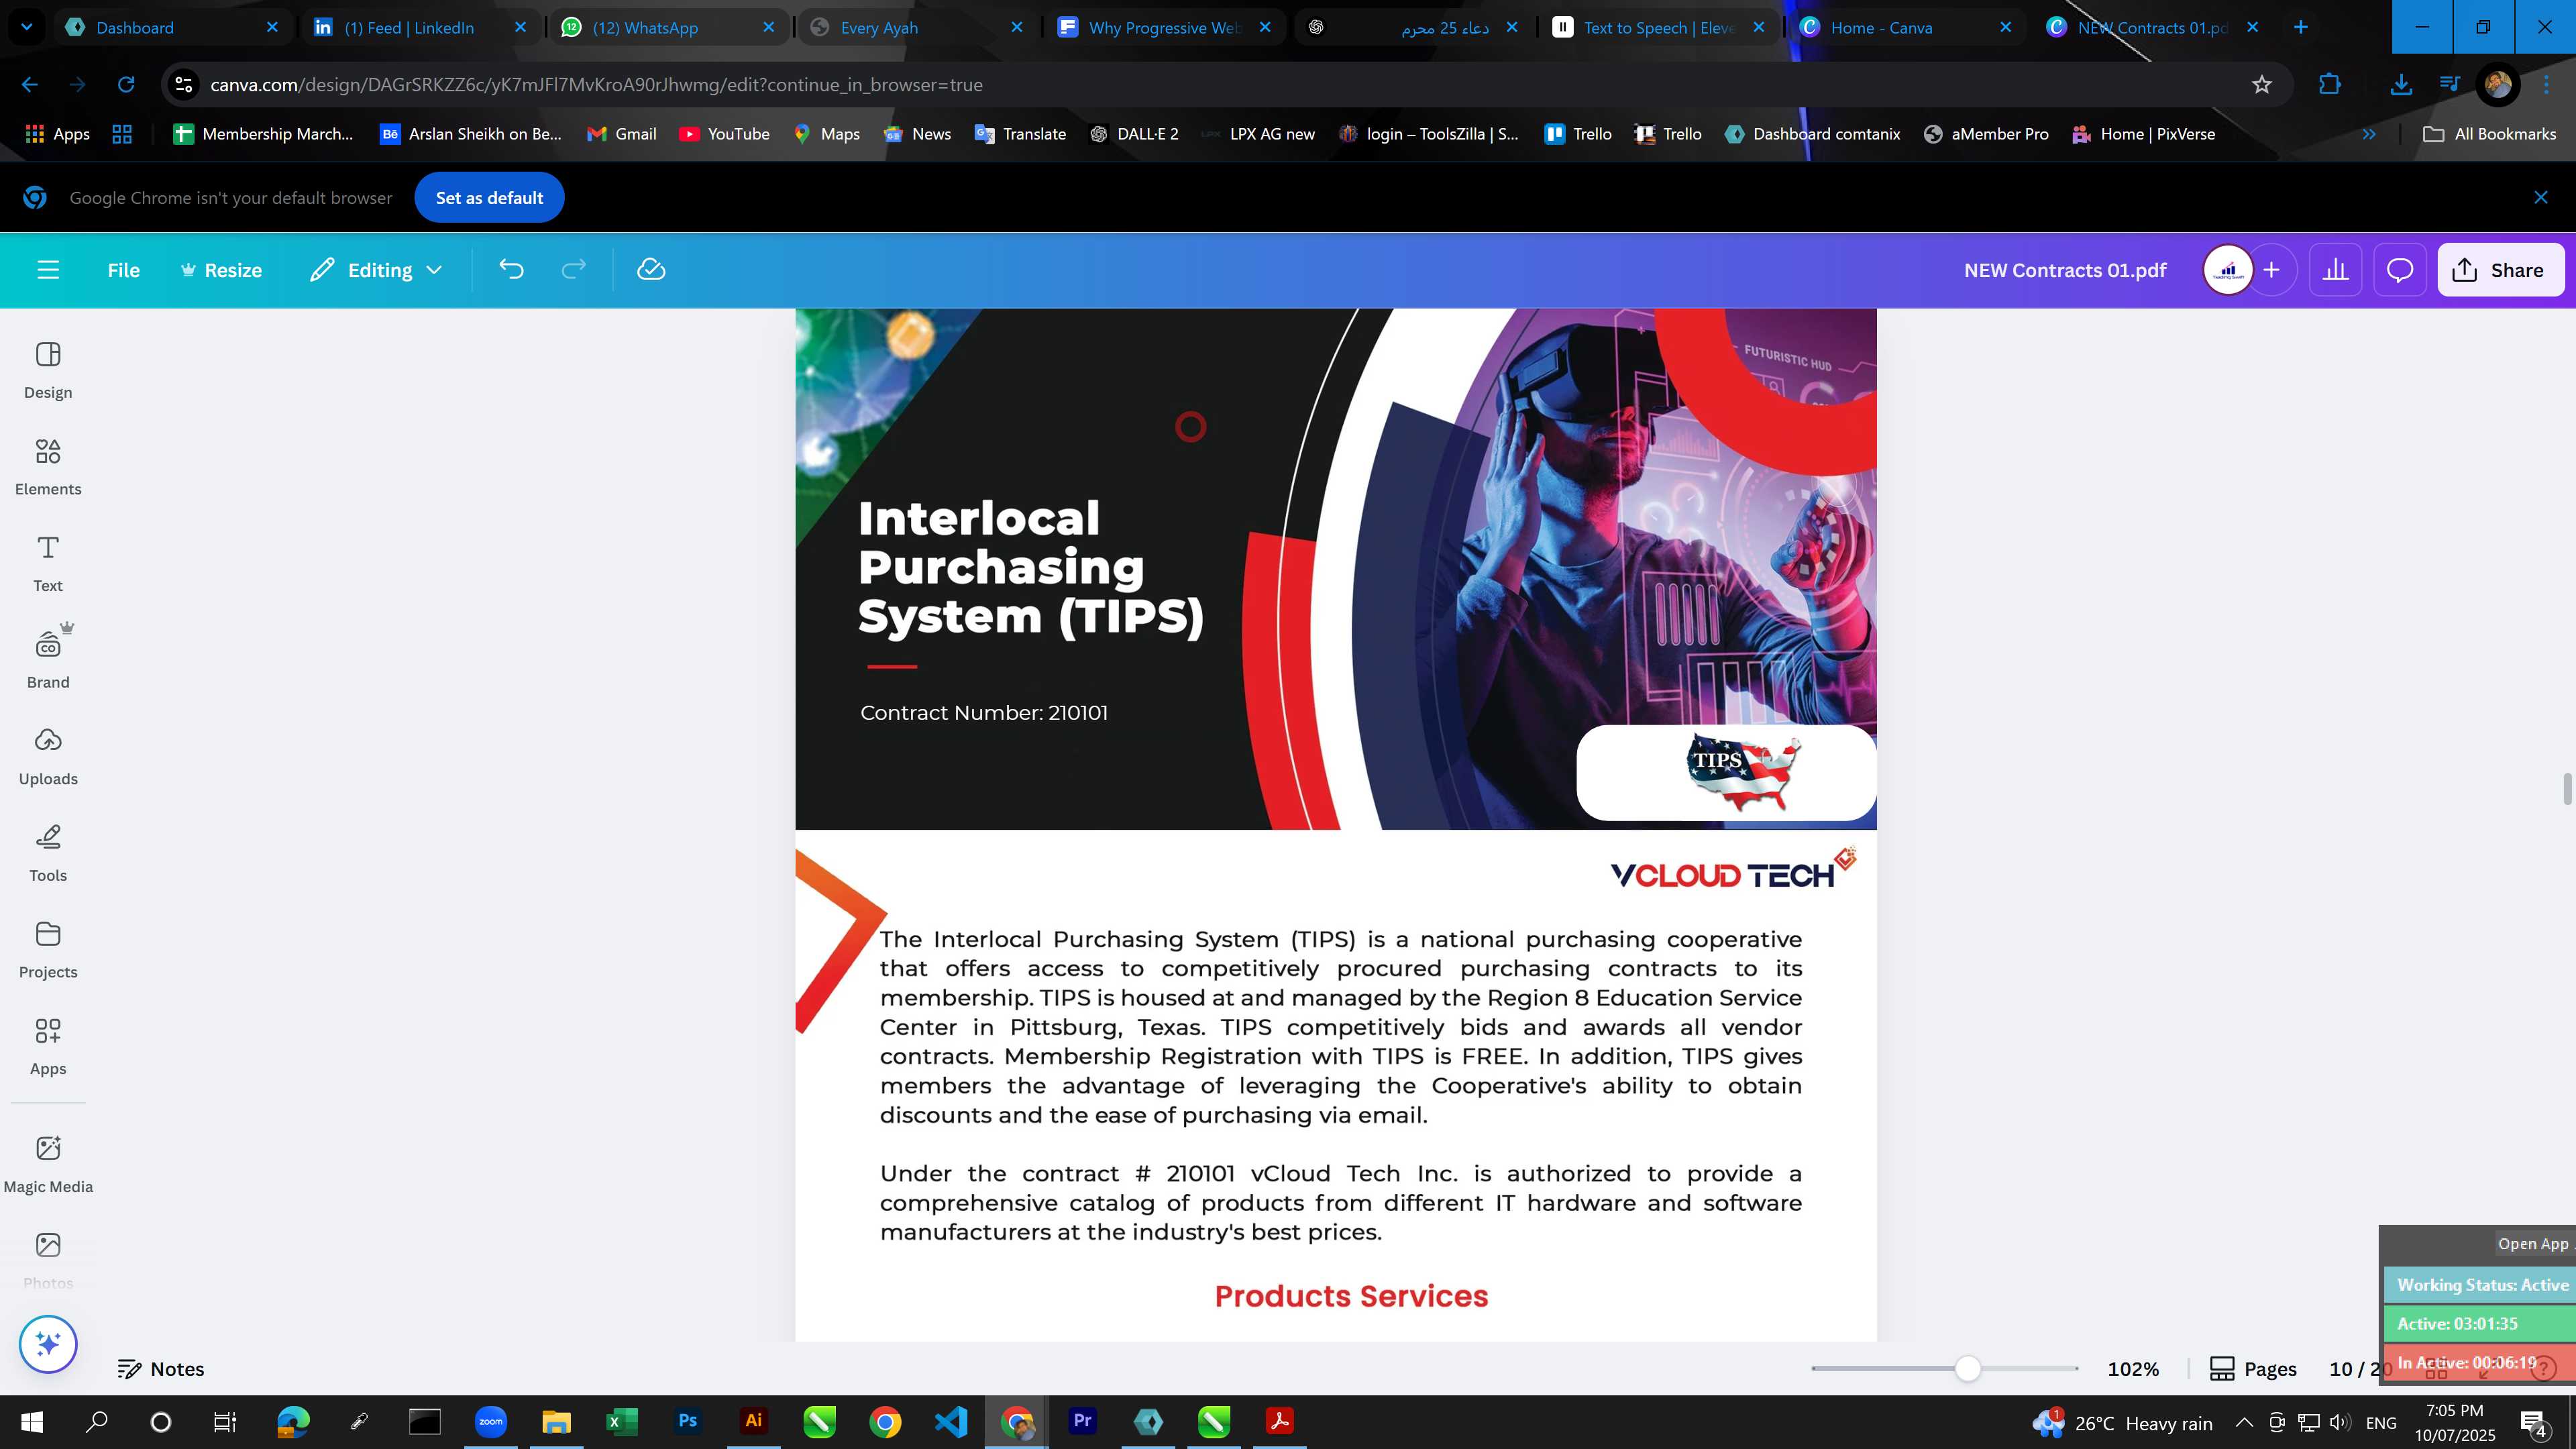Open the File menu

pos(124,270)
